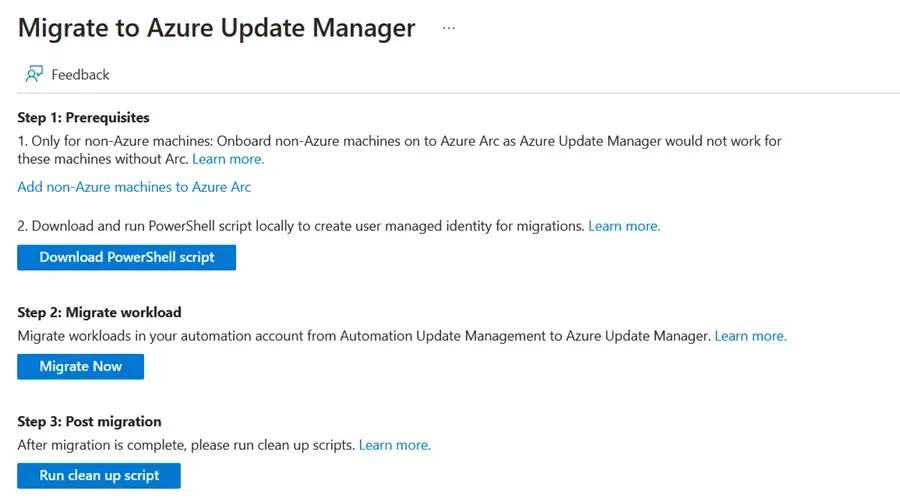The height and width of the screenshot is (500, 900).
Task: Click Download PowerShell script button
Action: pyautogui.click(x=126, y=257)
